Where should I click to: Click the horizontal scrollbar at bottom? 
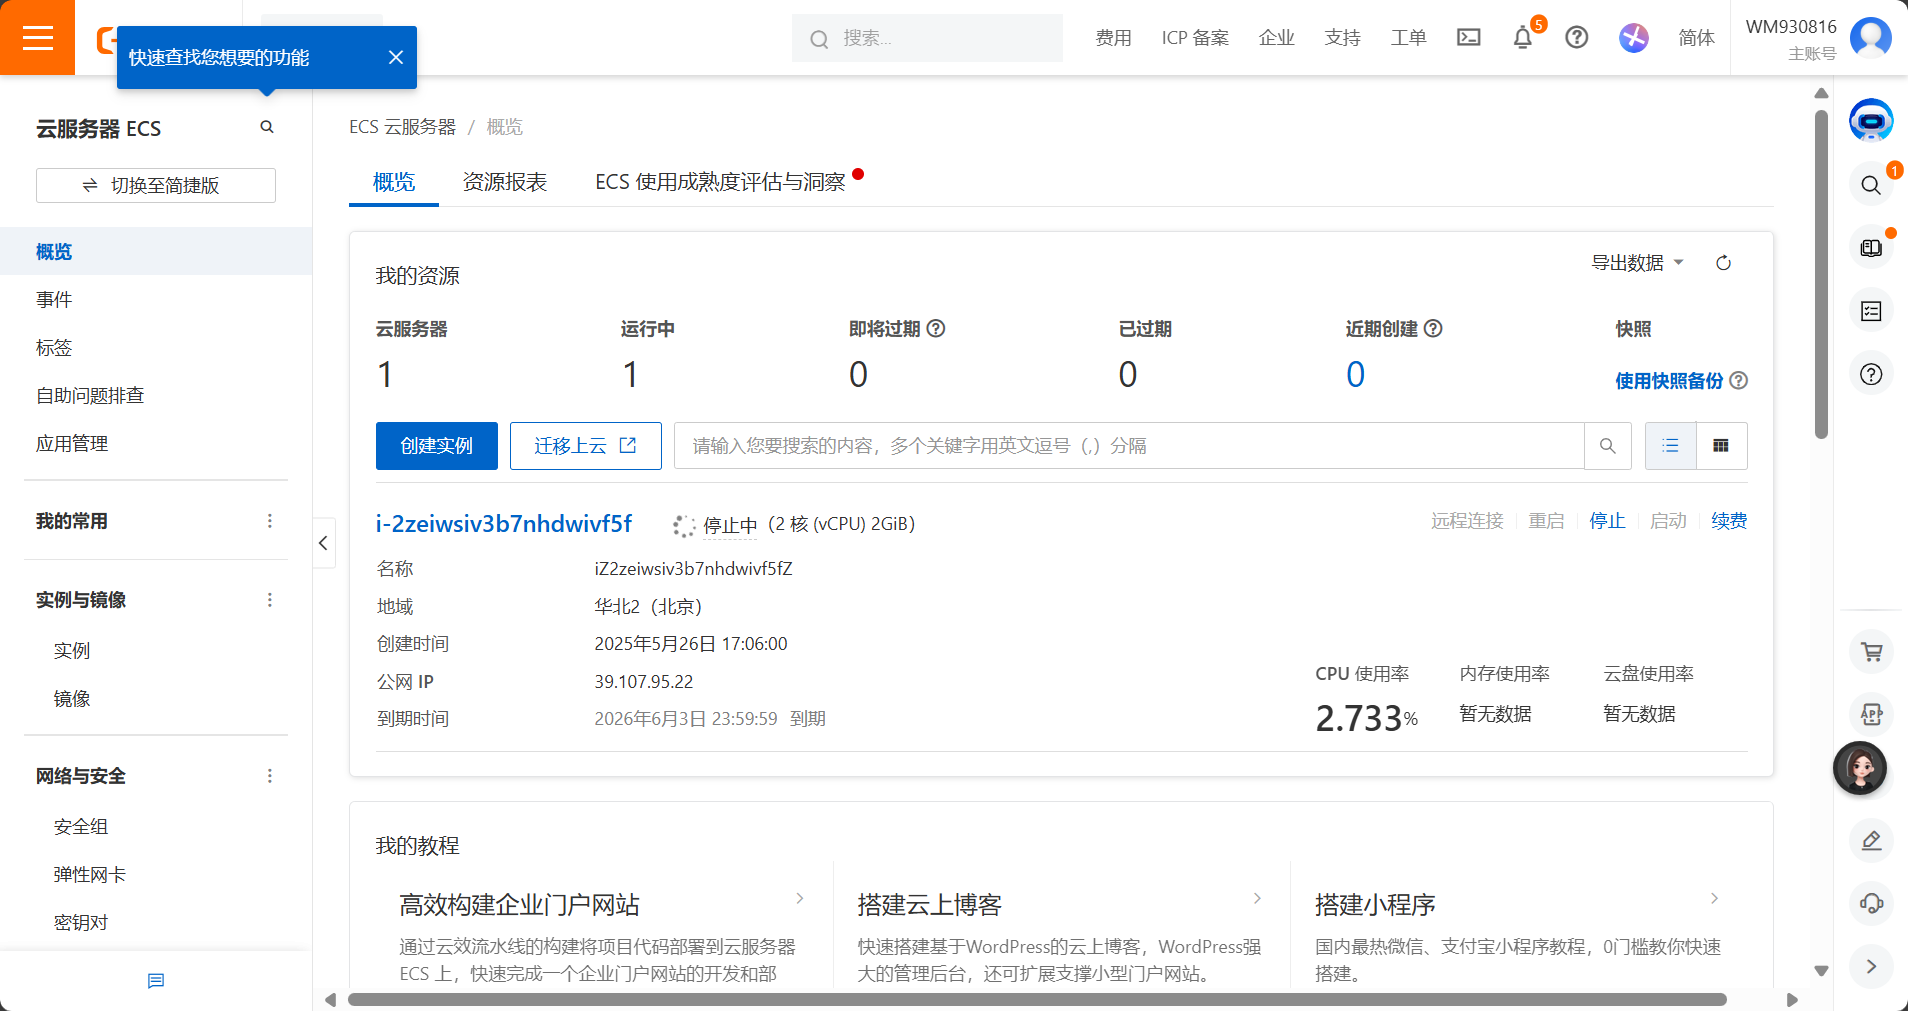[x=1036, y=999]
